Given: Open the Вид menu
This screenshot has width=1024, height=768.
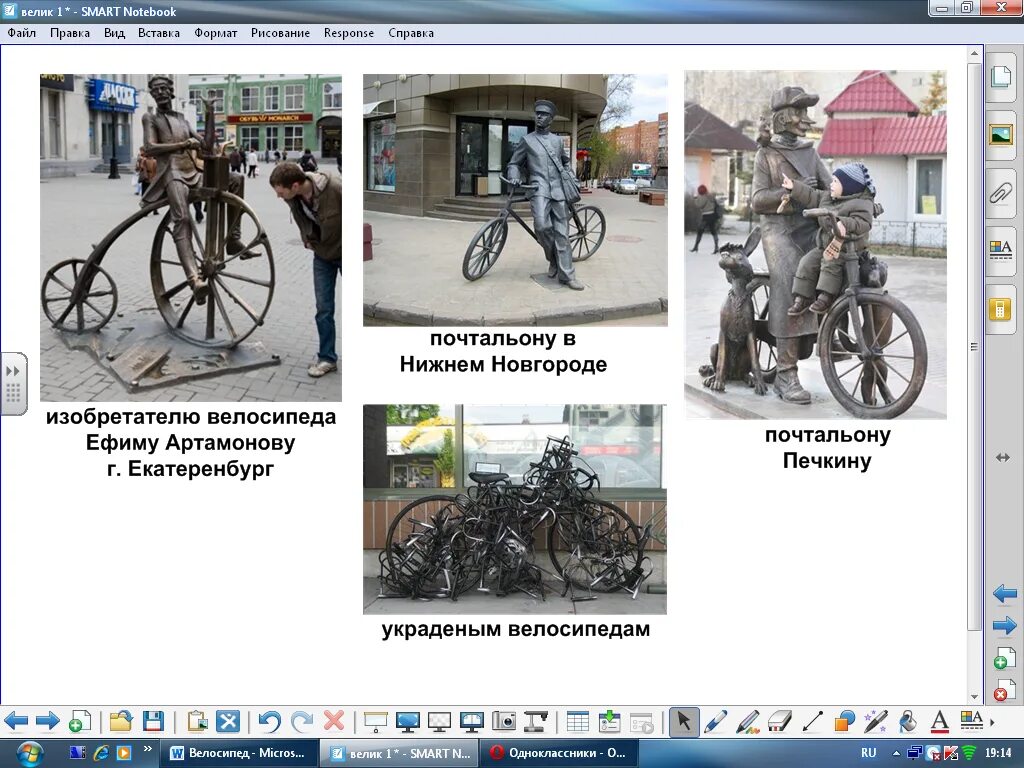Looking at the screenshot, I should pos(114,33).
